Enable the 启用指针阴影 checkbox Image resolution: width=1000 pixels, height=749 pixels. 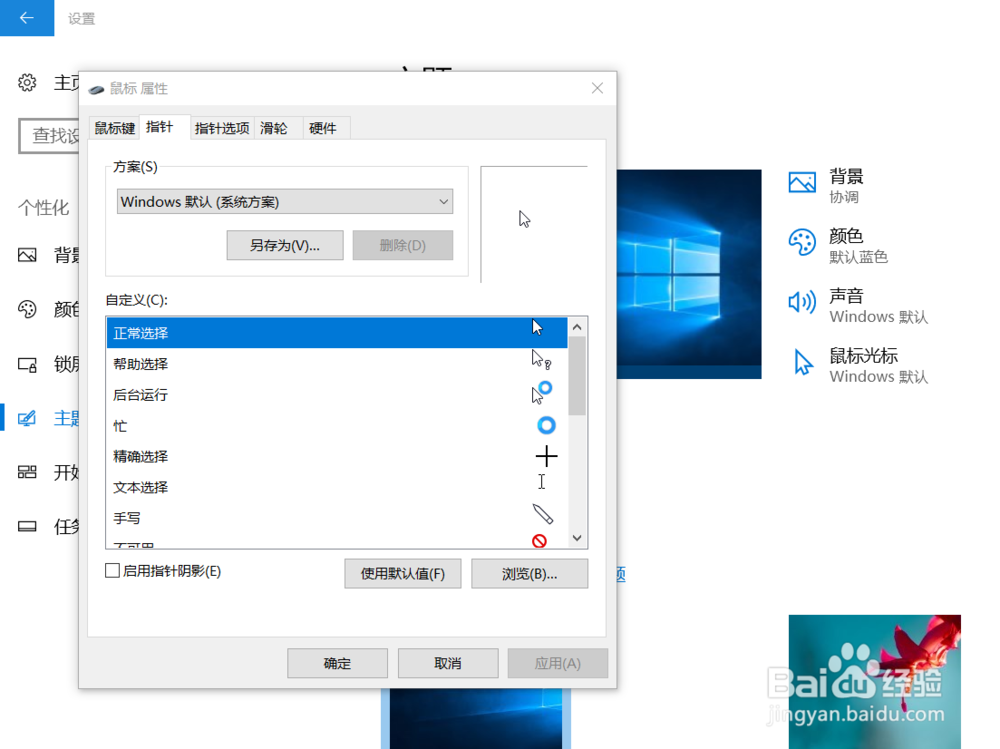[x=112, y=570]
